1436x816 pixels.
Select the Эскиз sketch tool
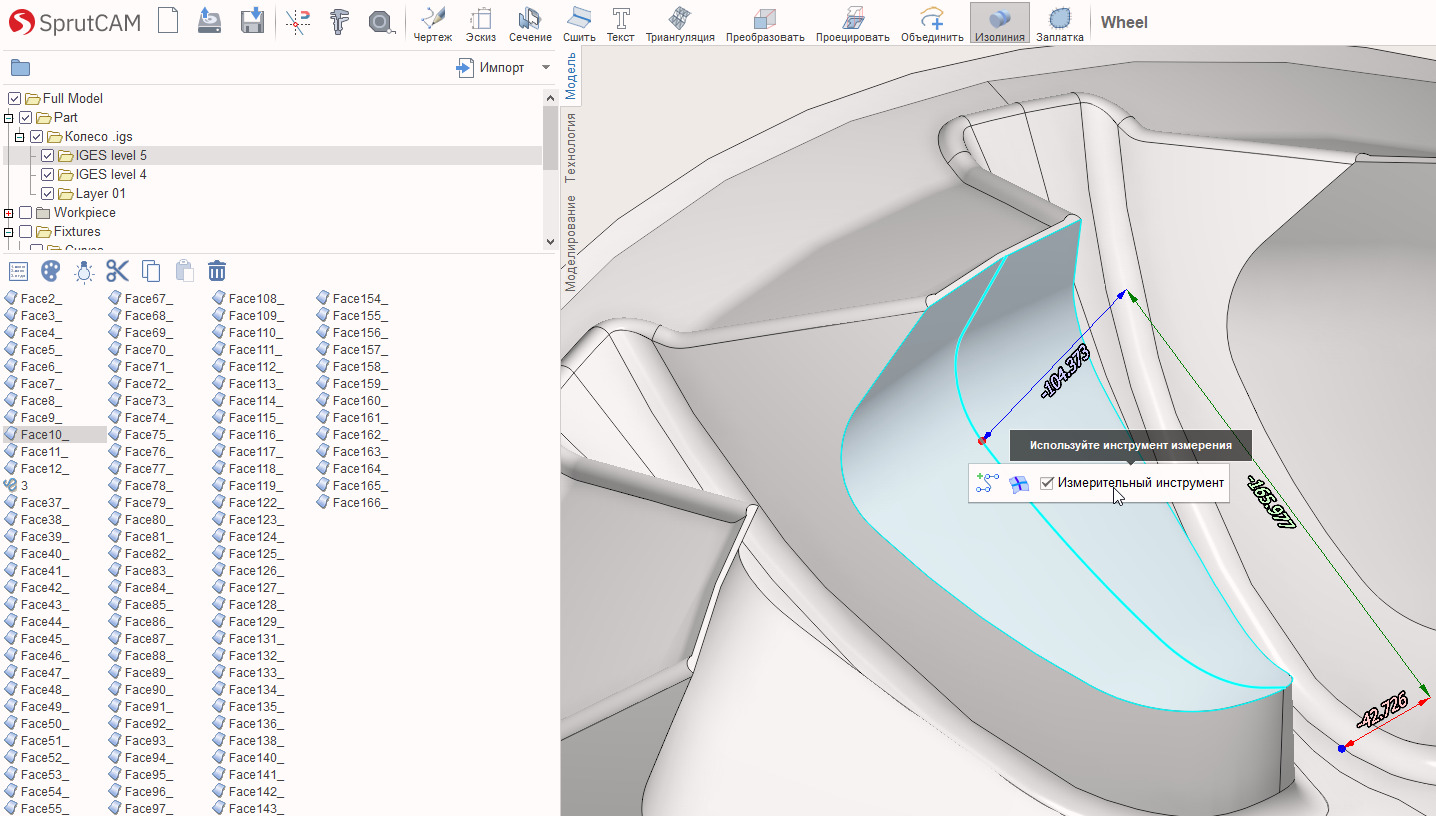click(481, 24)
